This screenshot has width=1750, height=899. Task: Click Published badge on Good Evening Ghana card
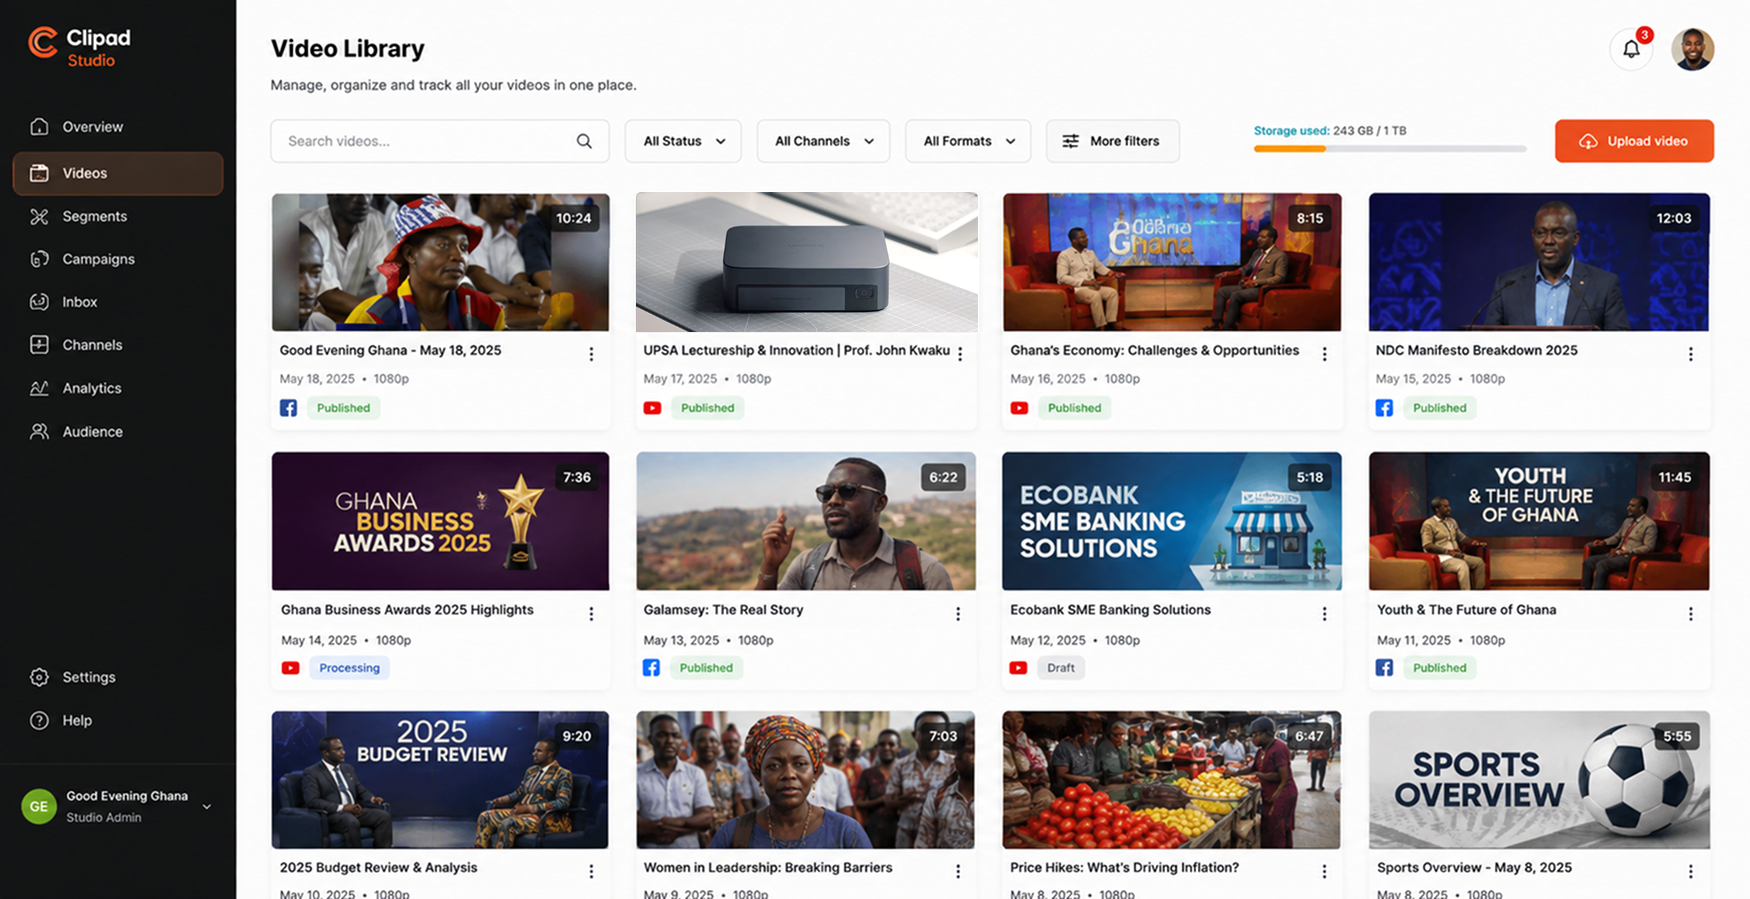coord(343,408)
